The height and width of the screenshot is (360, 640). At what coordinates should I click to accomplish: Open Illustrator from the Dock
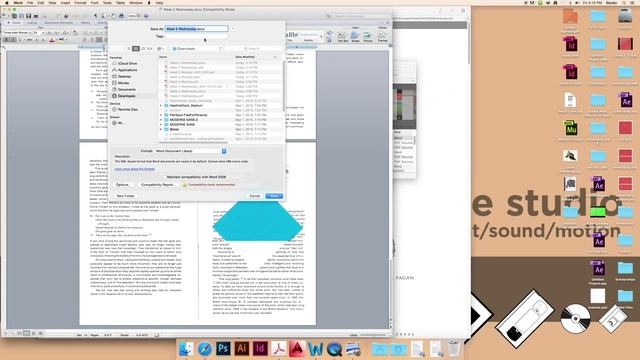tap(242, 349)
